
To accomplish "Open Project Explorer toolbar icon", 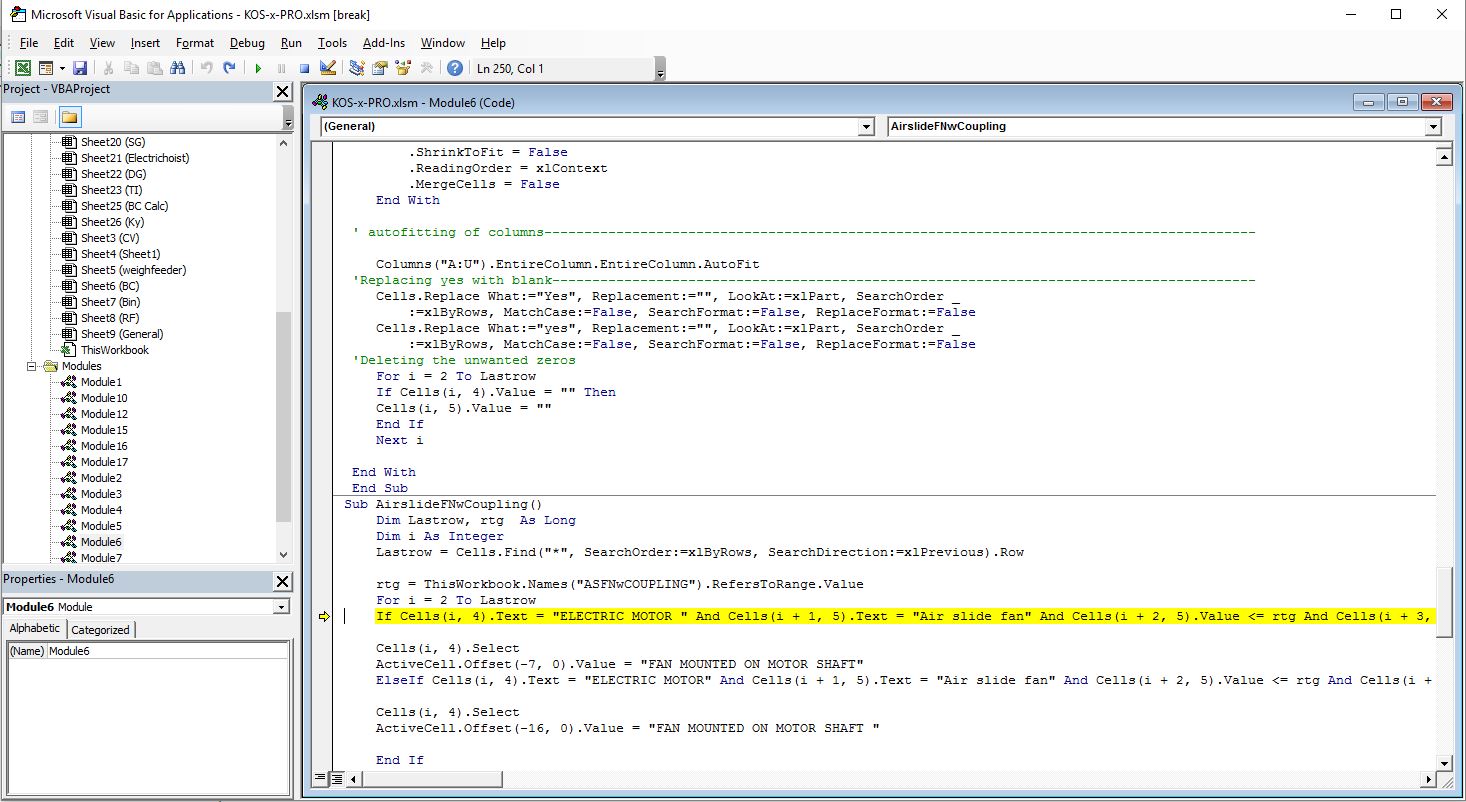I will coord(357,68).
